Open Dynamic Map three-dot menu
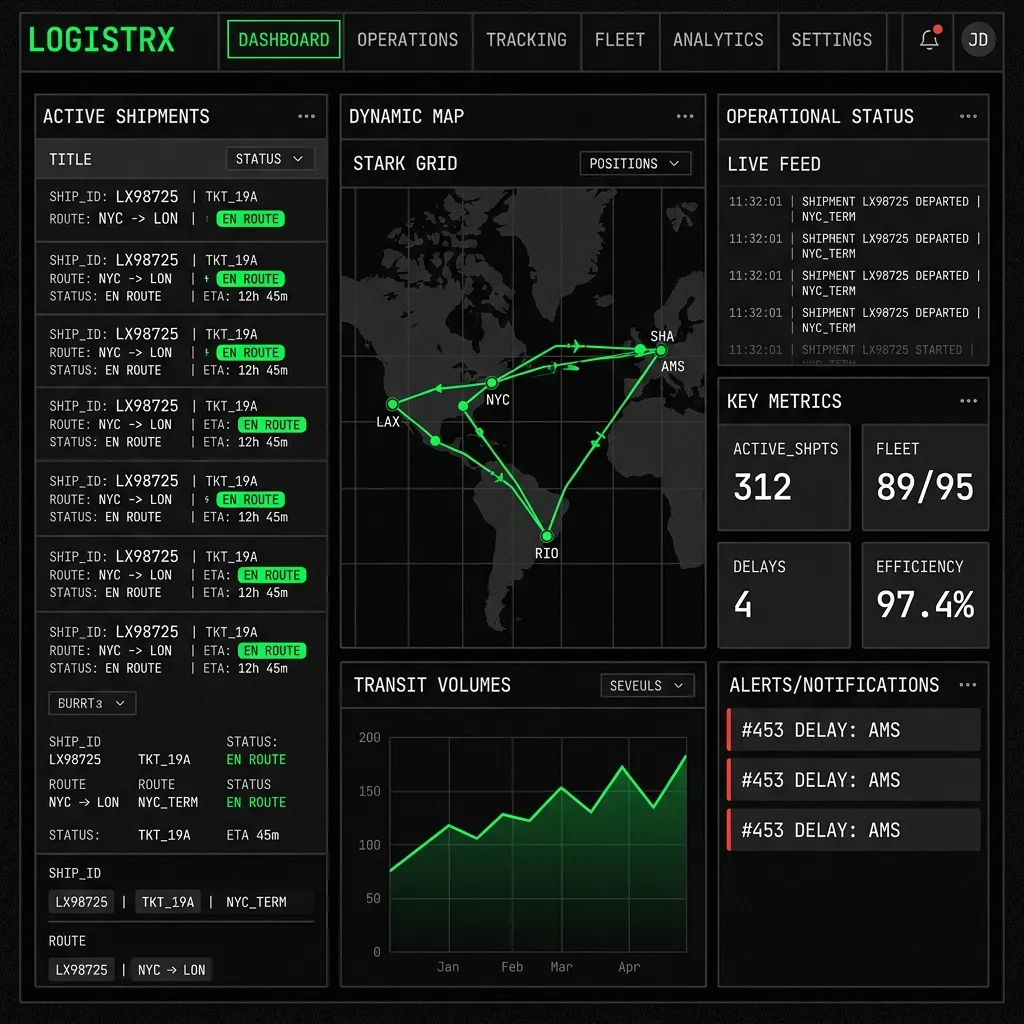This screenshot has width=1024, height=1024. pos(684,117)
